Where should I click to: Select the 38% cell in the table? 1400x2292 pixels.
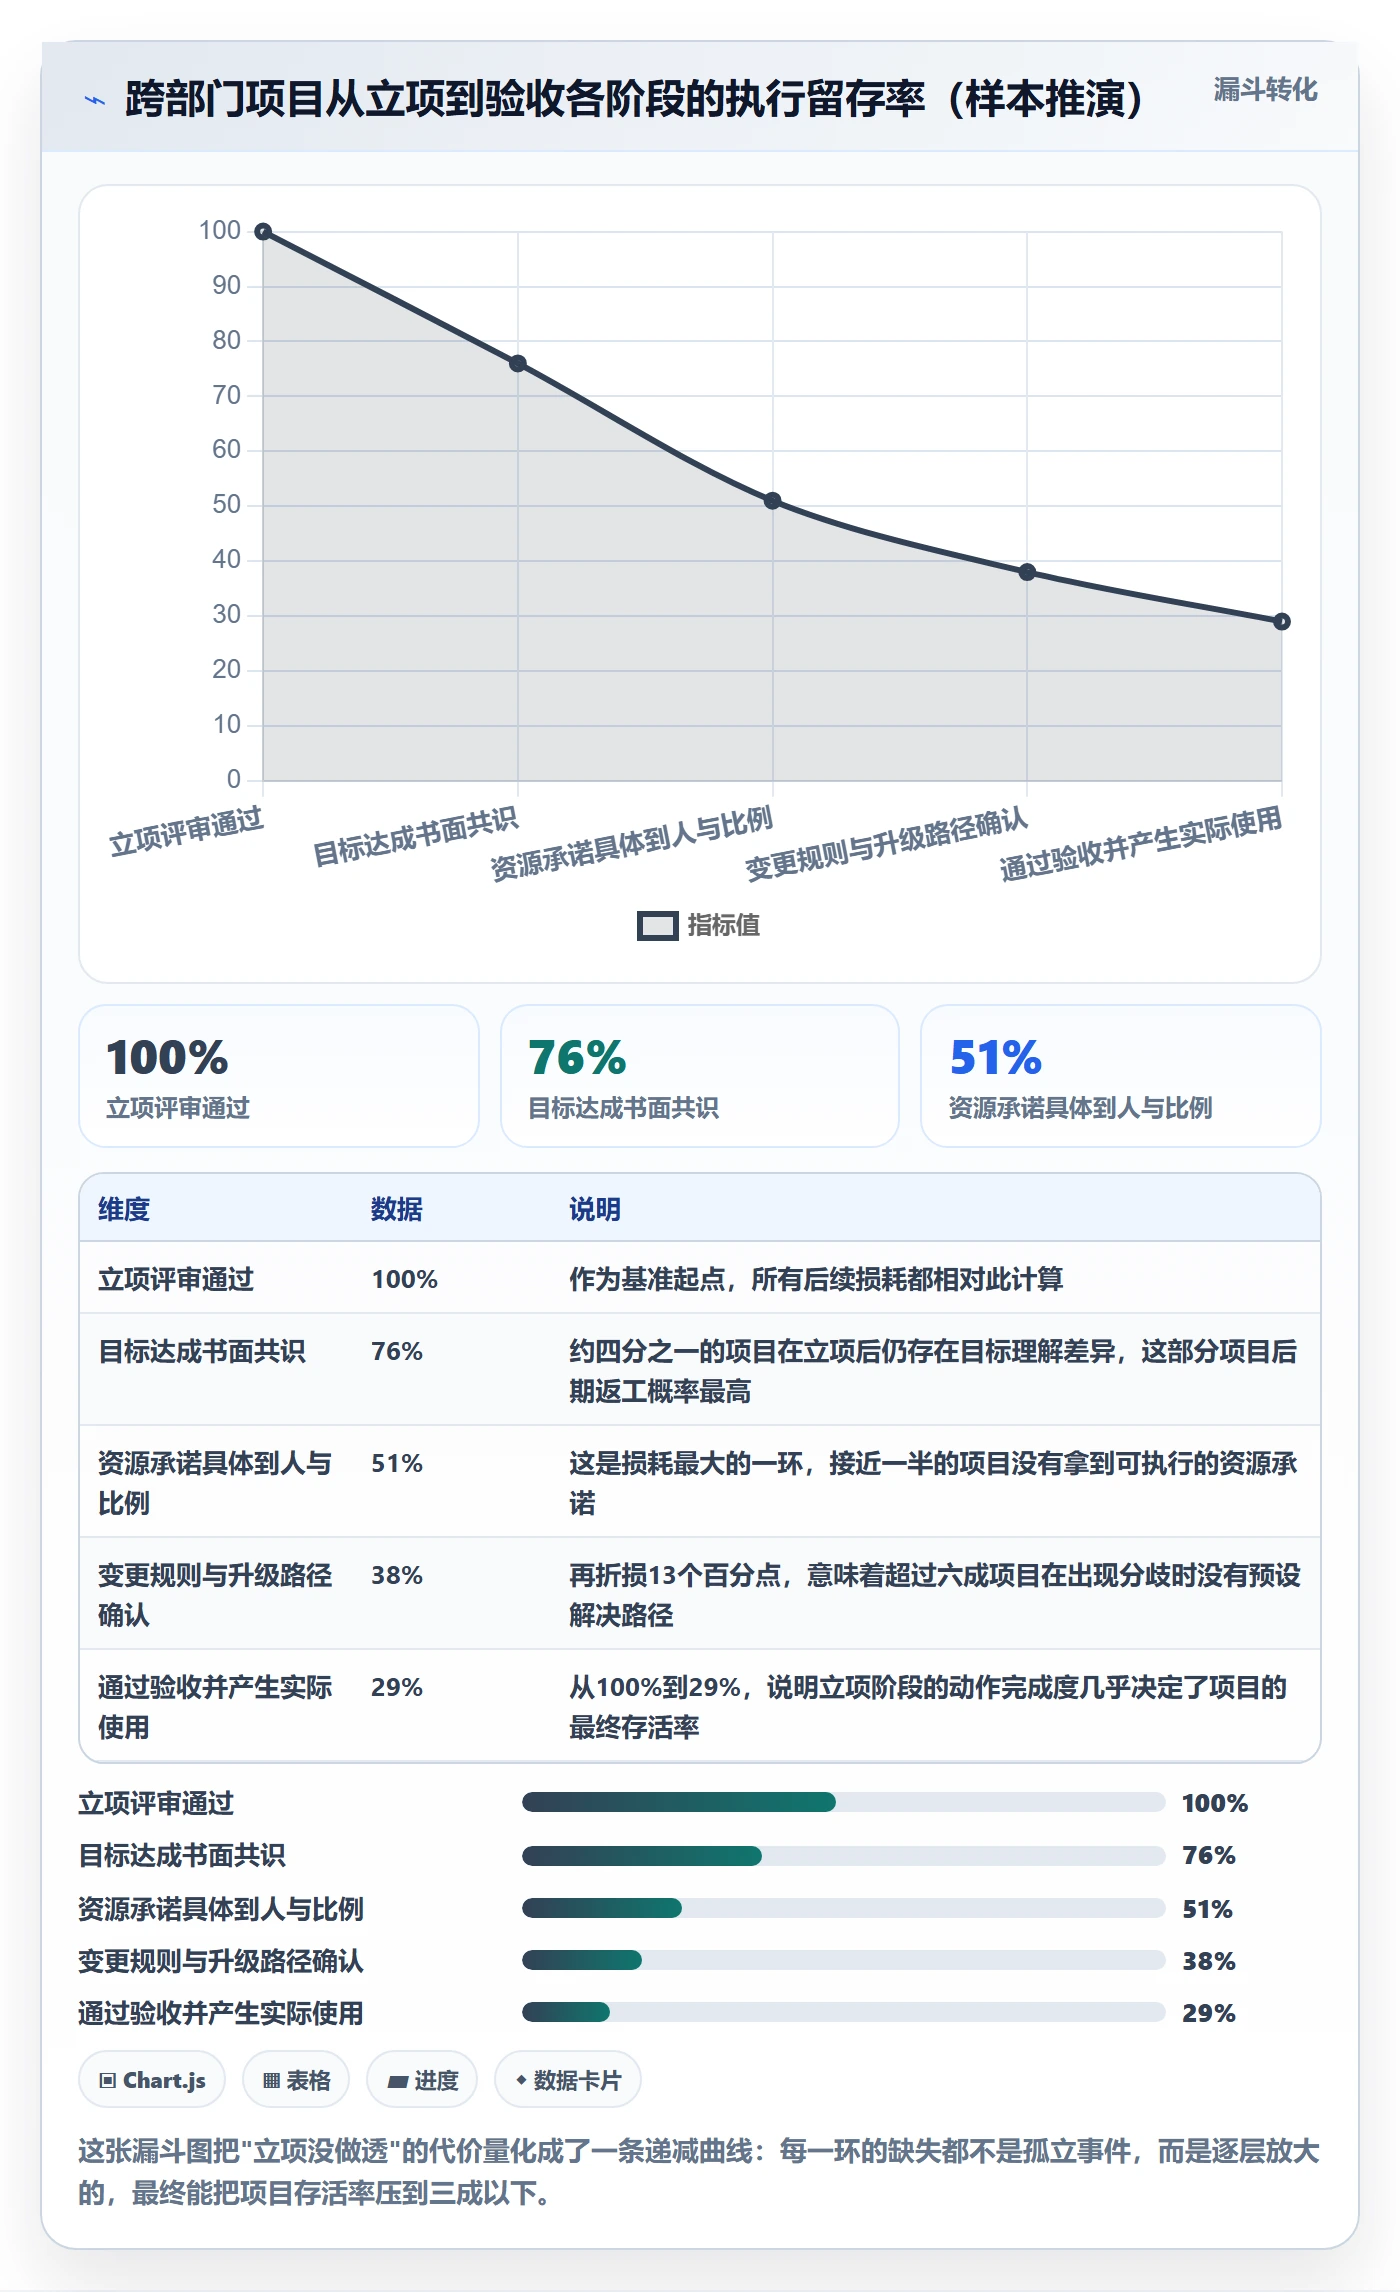[397, 1575]
